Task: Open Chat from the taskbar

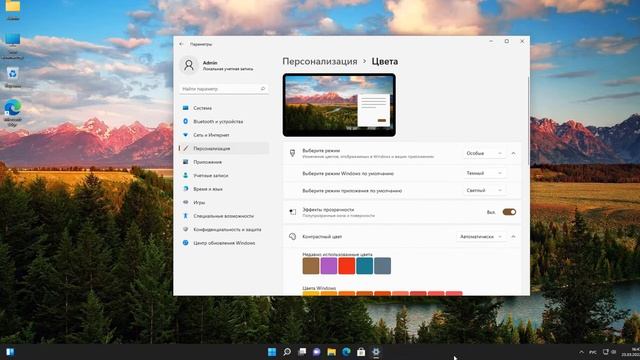Action: coord(317,352)
